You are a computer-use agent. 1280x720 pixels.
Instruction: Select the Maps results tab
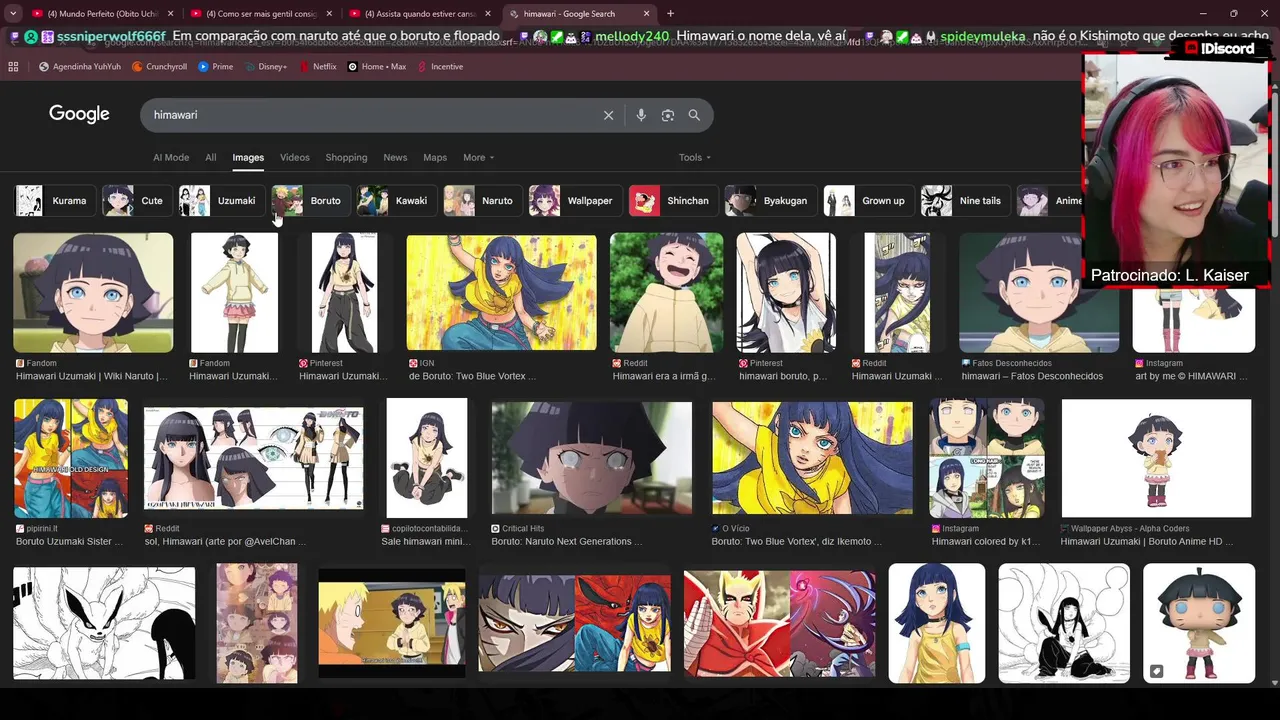pos(435,157)
